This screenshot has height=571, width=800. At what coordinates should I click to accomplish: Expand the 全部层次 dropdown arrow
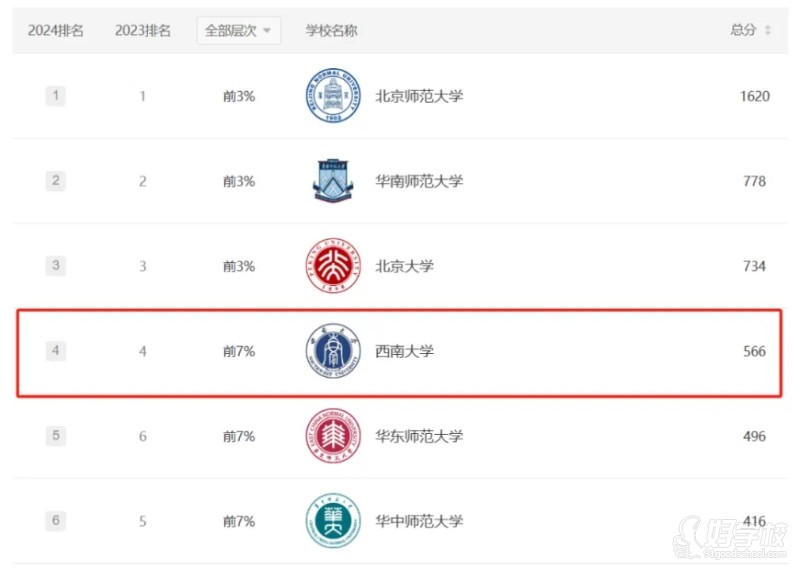[x=267, y=31]
